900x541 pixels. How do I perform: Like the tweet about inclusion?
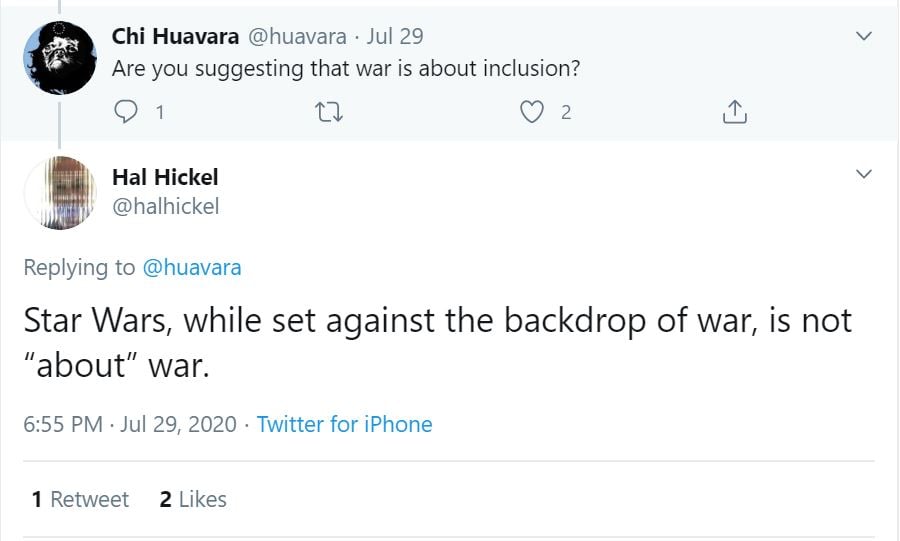pos(532,113)
